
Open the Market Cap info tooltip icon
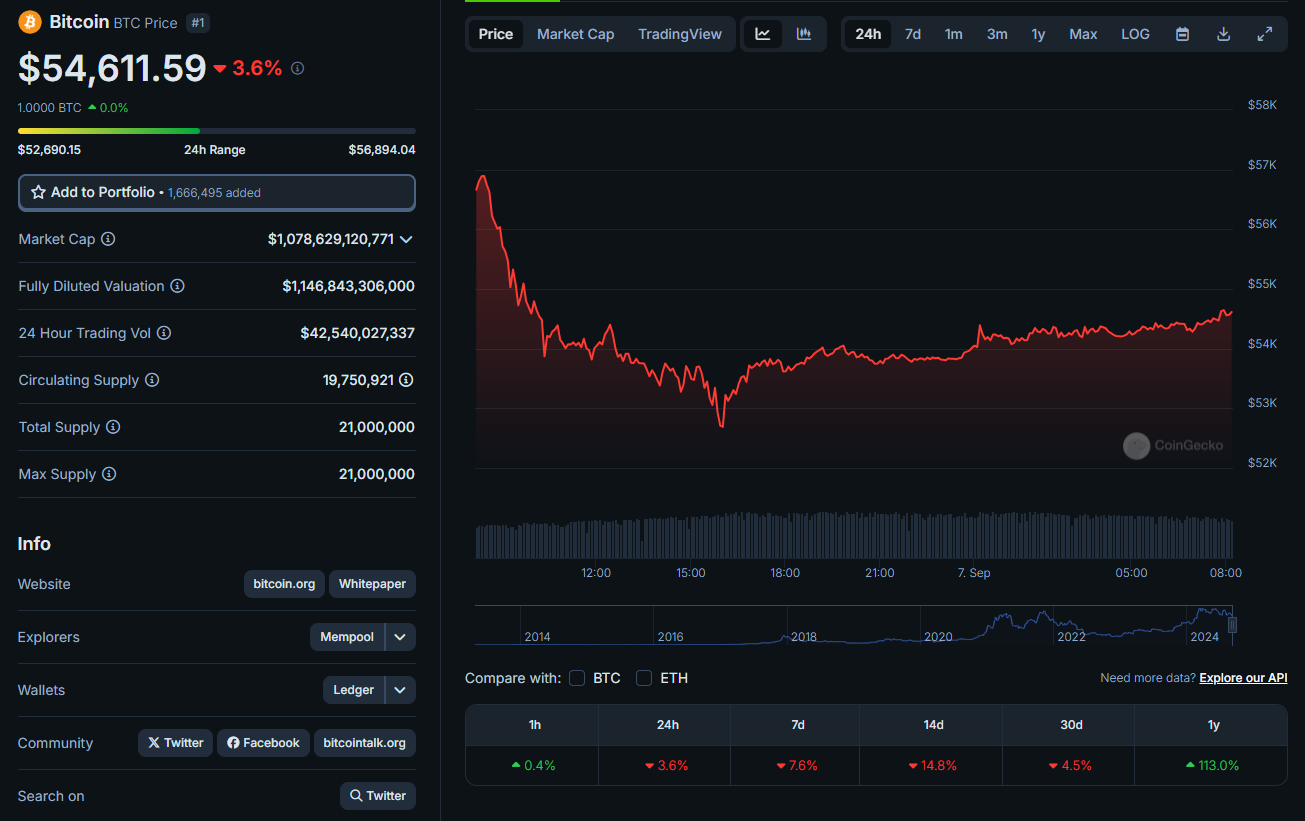click(108, 239)
